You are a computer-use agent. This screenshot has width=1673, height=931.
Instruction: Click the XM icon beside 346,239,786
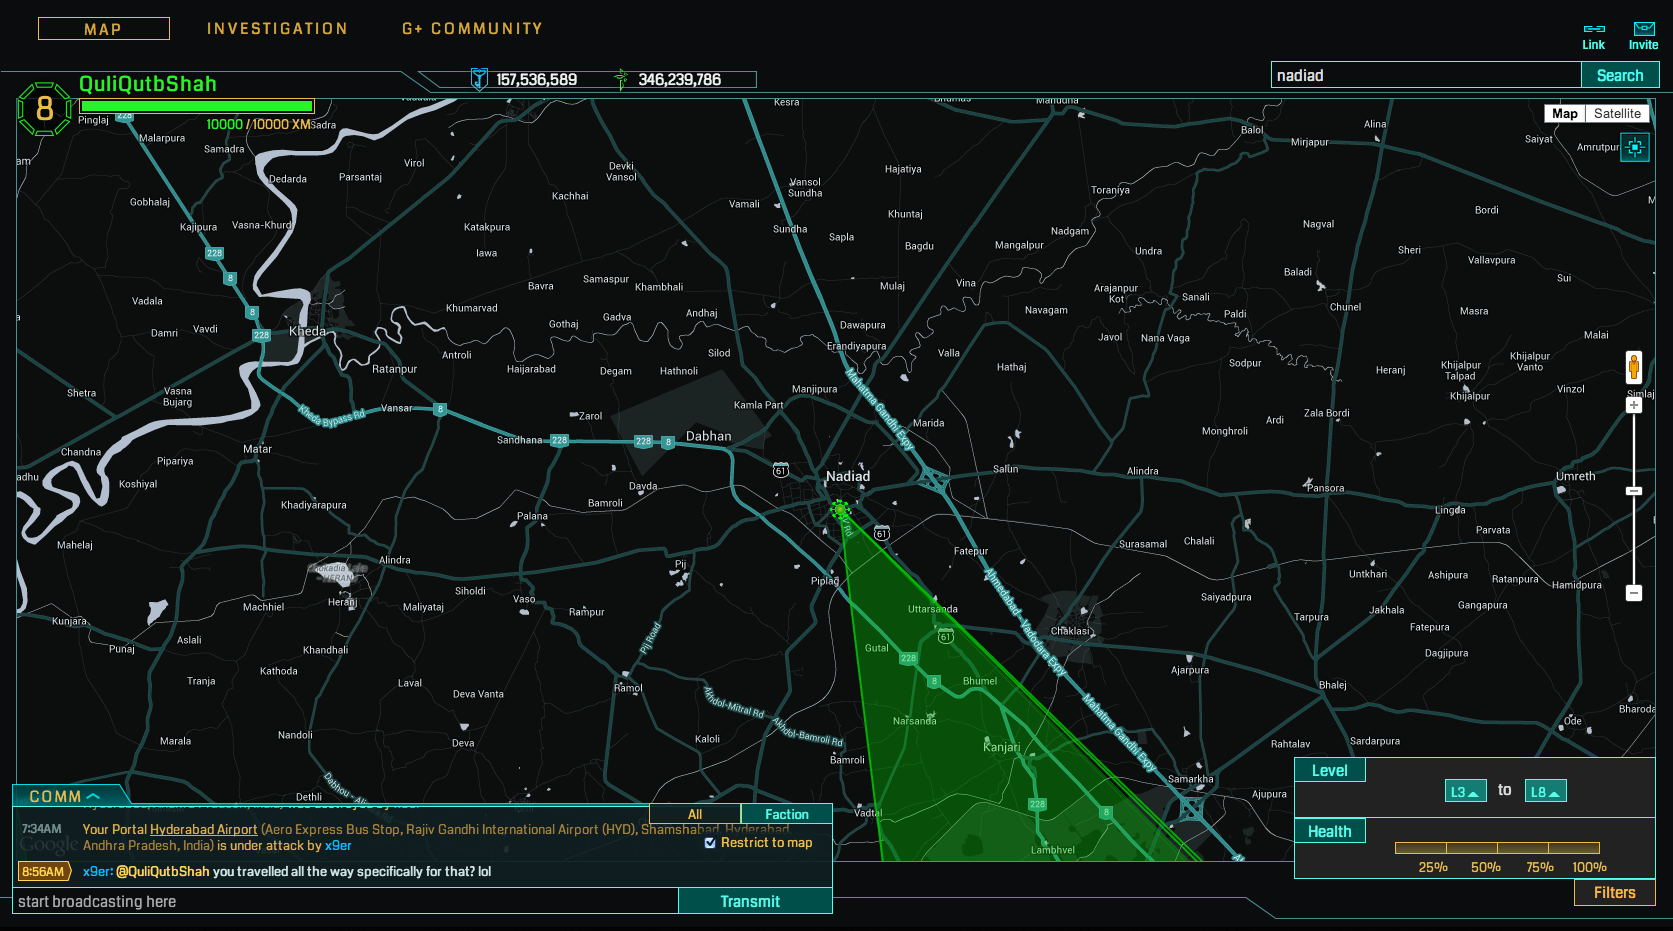tap(621, 79)
